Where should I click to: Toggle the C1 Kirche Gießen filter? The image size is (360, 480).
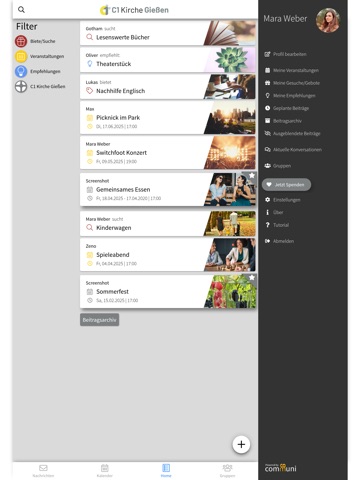click(x=40, y=86)
